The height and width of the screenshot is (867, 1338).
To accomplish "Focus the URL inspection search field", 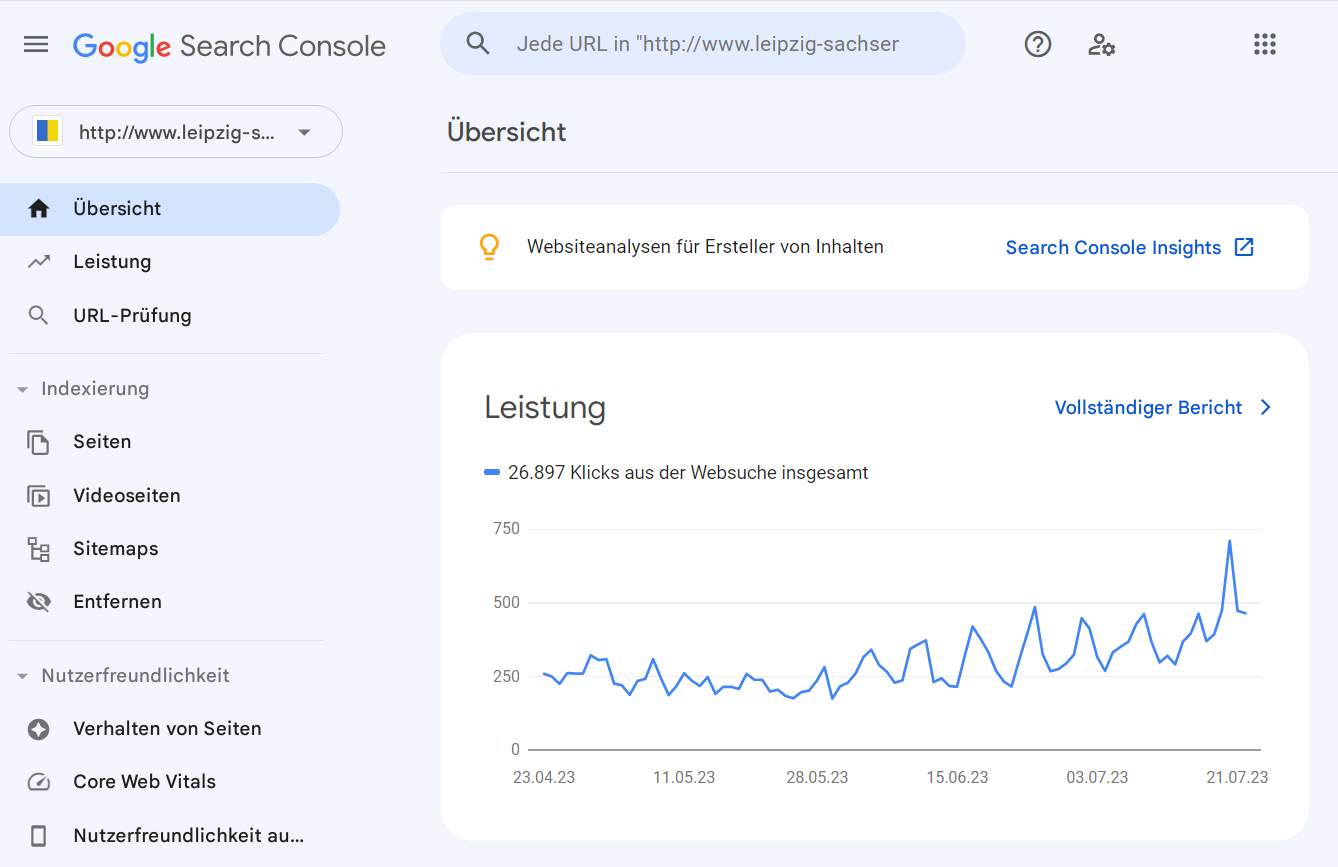I will click(703, 44).
